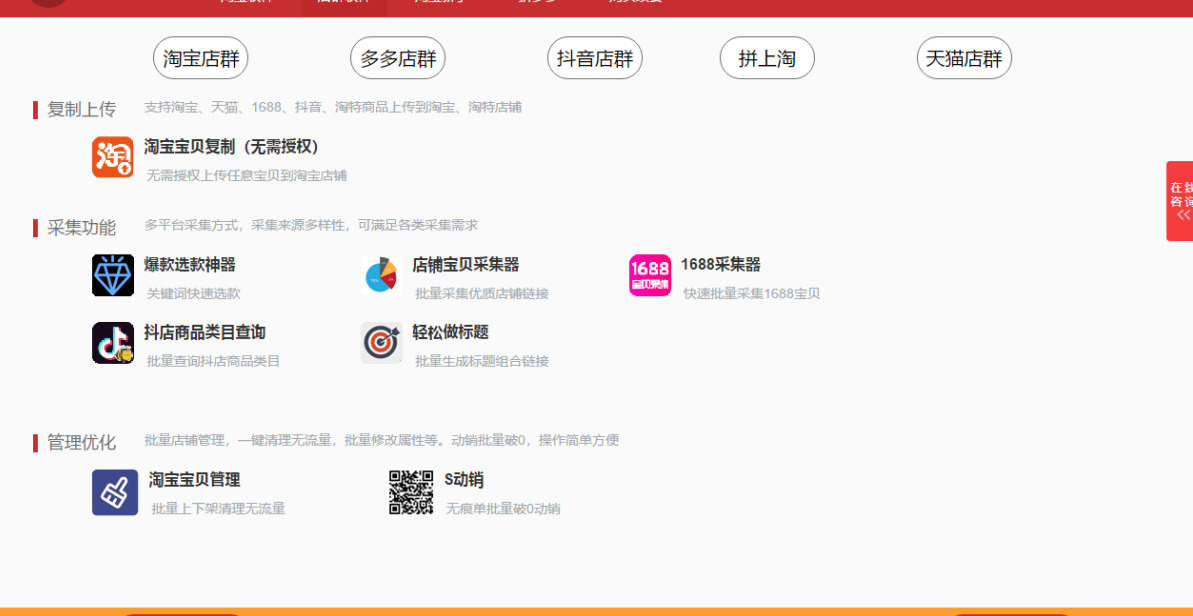Viewport: 1193px width, 616px height.
Task: Click description 批量生成标题组合链接
Action: click(x=482, y=361)
